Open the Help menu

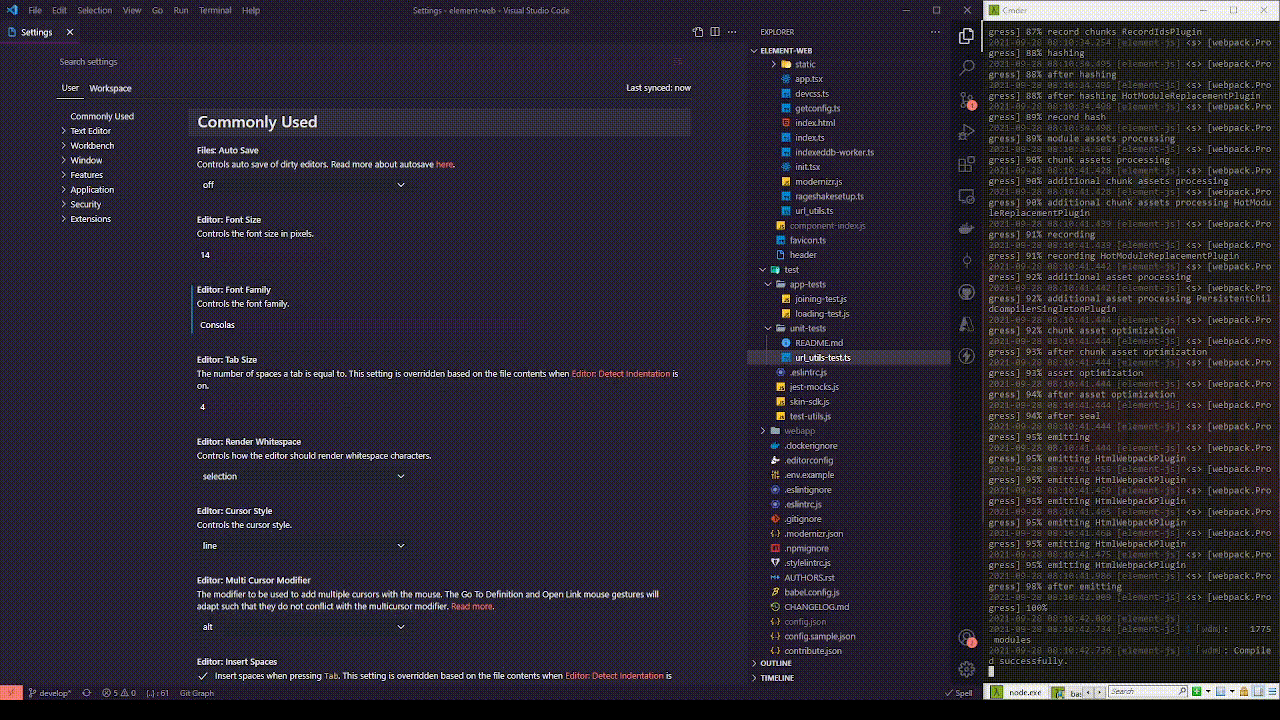point(251,10)
